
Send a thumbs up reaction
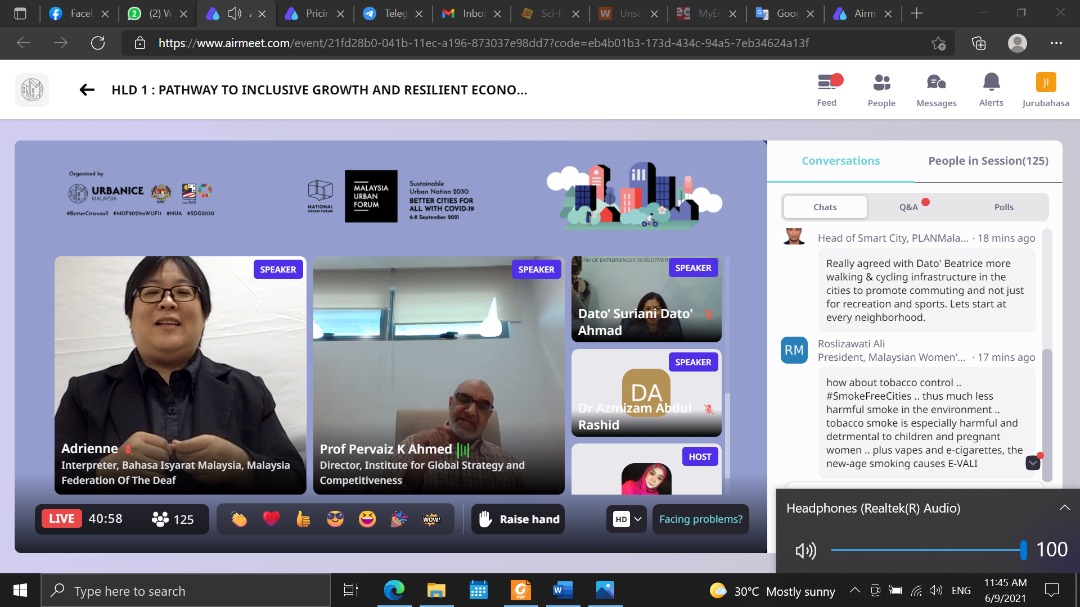point(303,519)
